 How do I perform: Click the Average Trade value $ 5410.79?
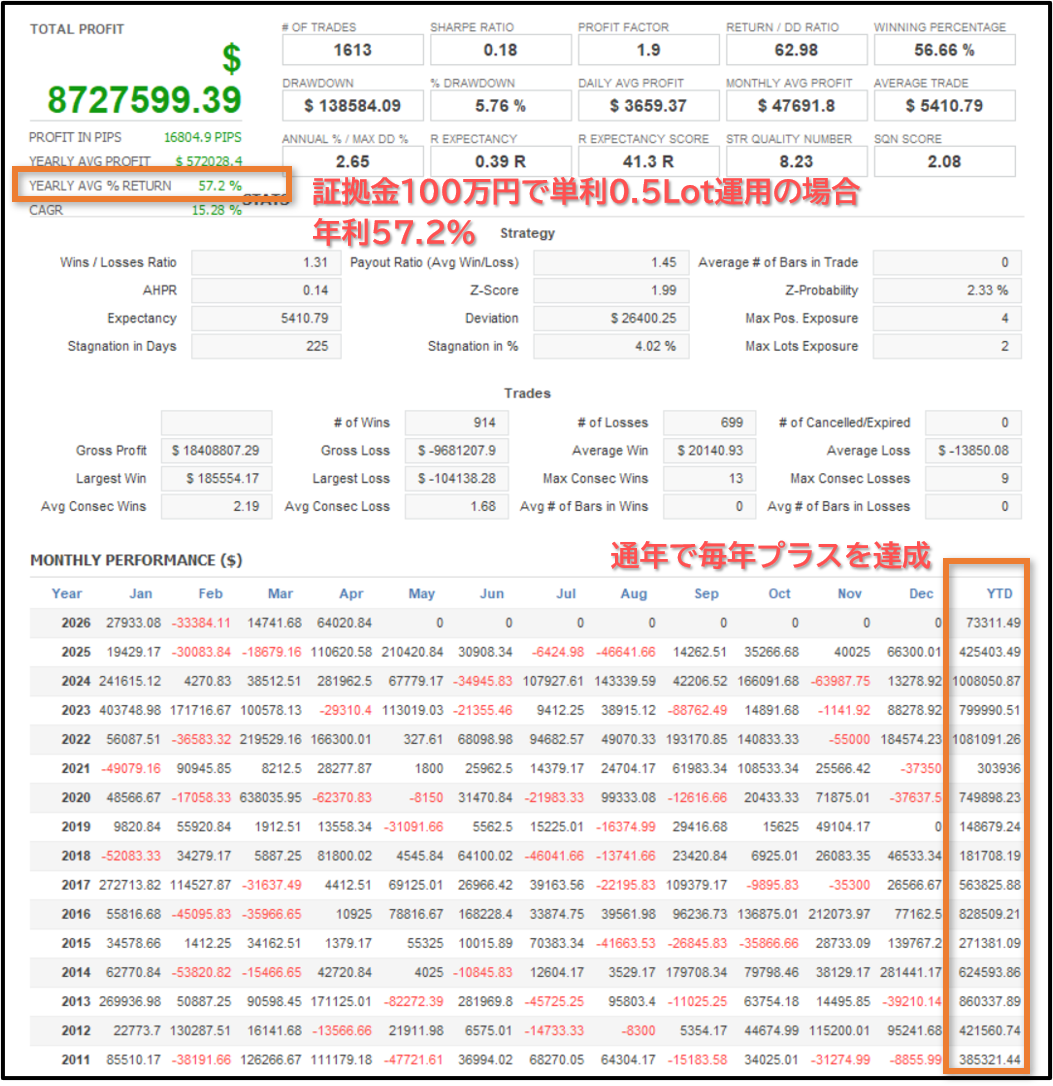[944, 106]
